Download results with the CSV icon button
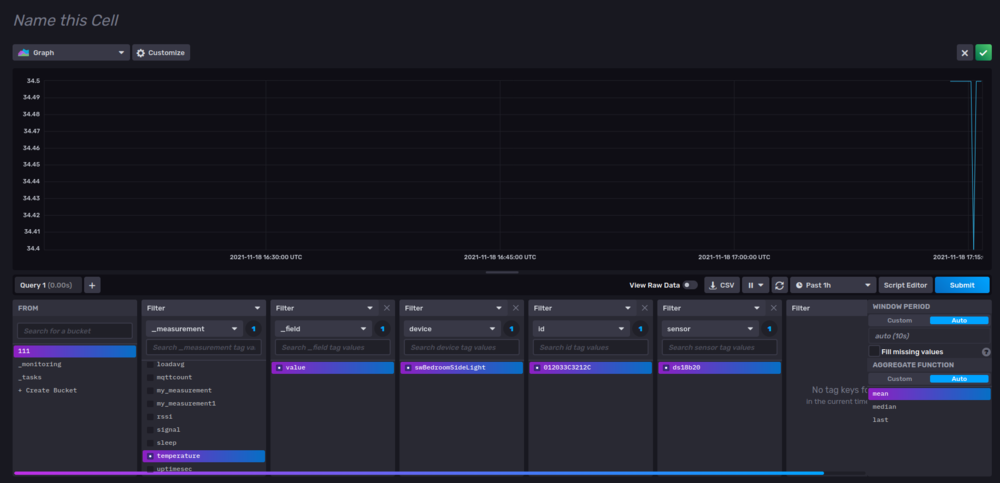1000x483 pixels. click(x=722, y=285)
